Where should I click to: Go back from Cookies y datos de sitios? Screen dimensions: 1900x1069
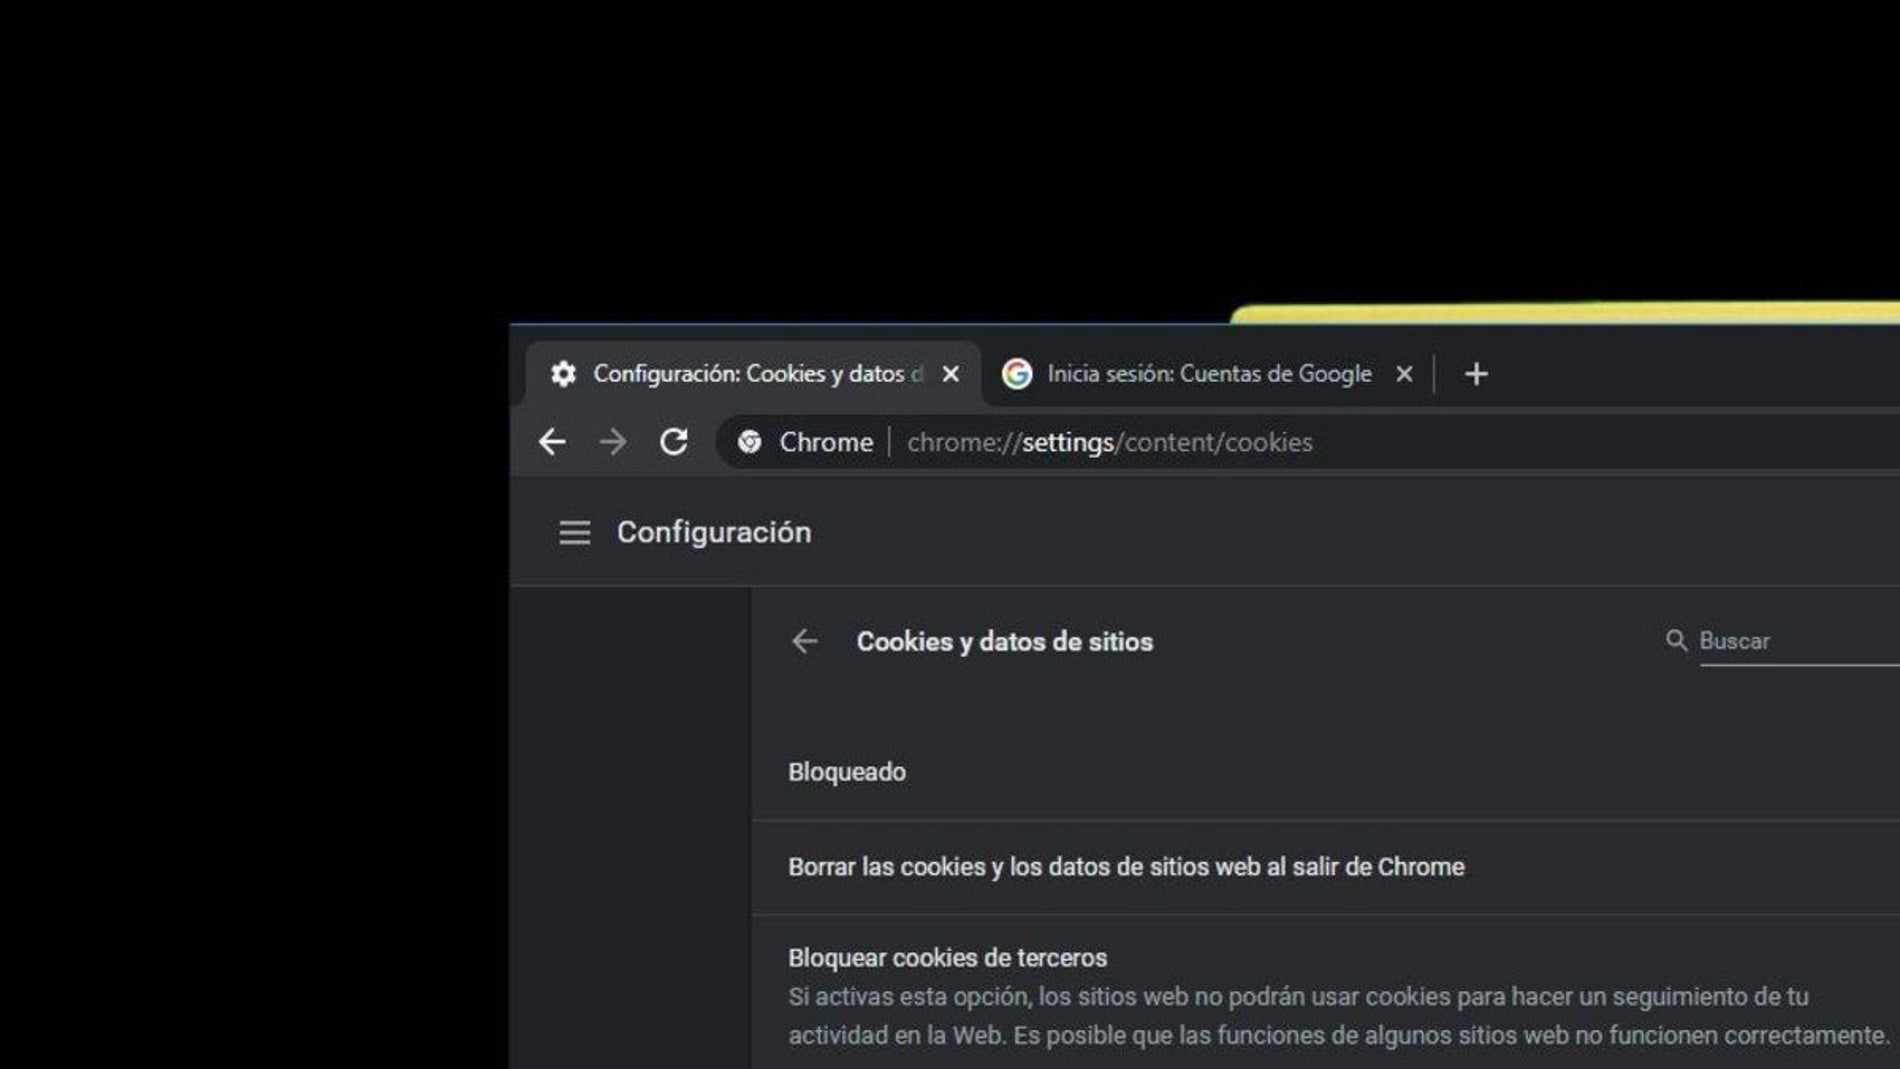(x=805, y=641)
